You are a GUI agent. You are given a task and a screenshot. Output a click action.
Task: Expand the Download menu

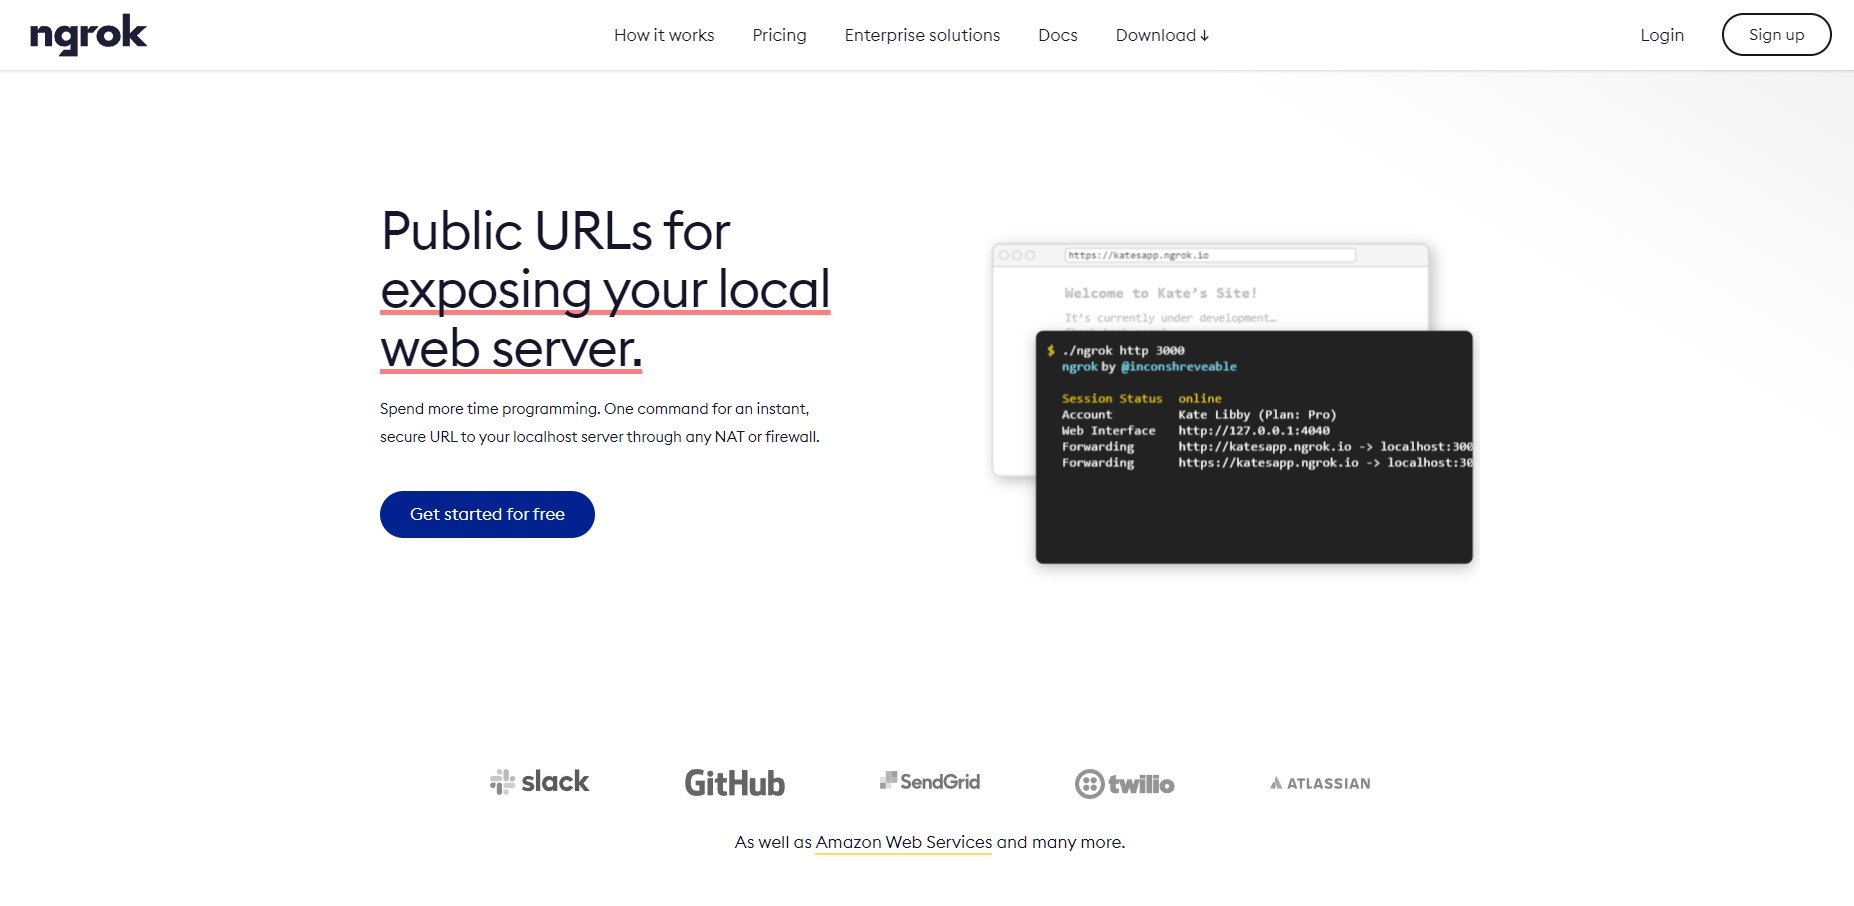point(1162,35)
